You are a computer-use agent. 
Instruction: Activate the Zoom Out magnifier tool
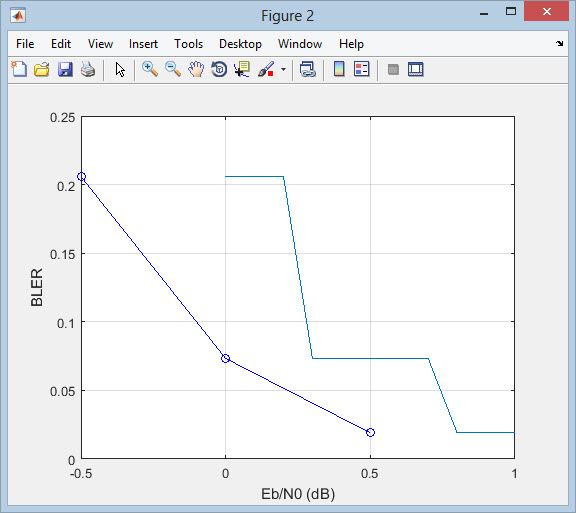[x=173, y=69]
